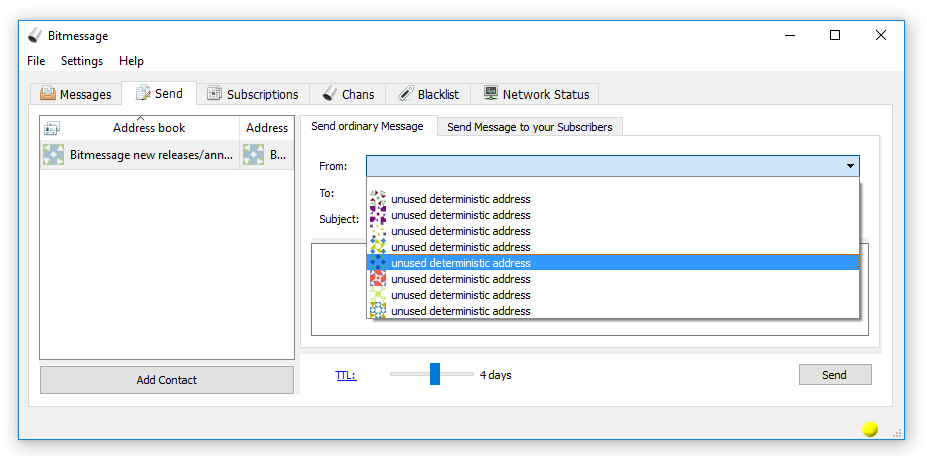The image size is (927, 456).
Task: Minimize the Bitmessage window
Action: pyautogui.click(x=790, y=35)
